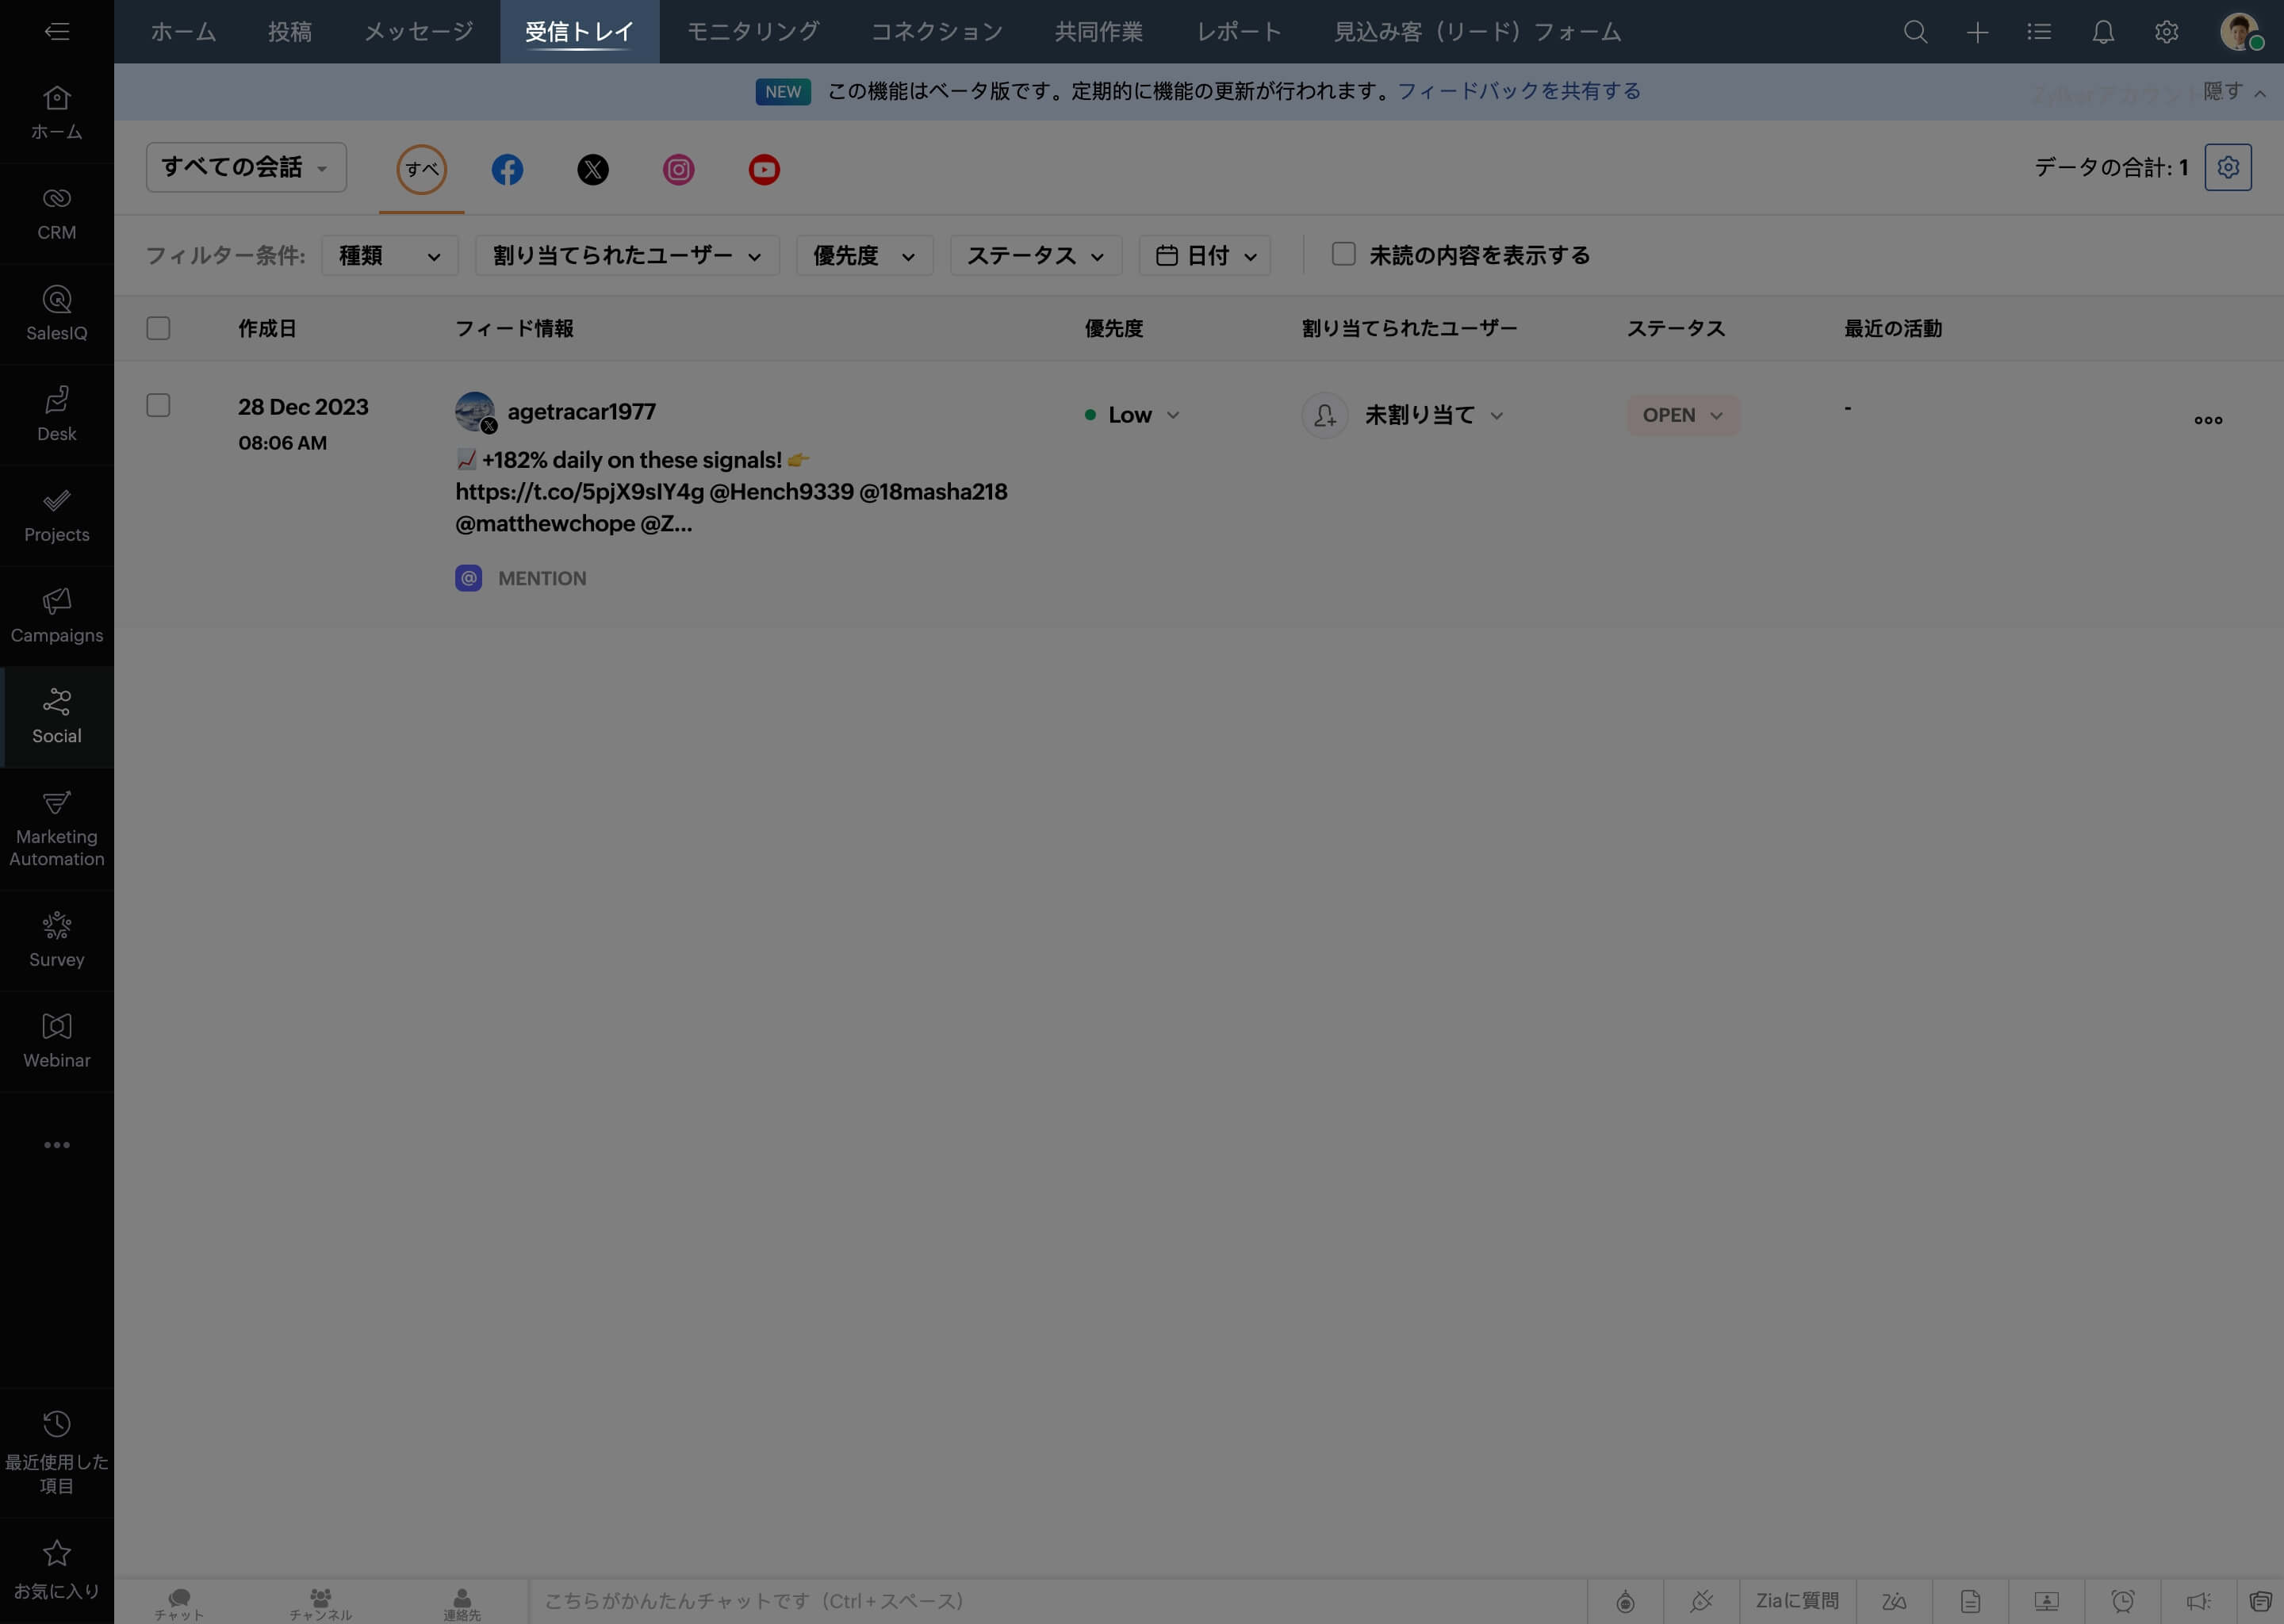2284x1624 pixels.
Task: Open the Campaigns app in left sidebar
Action: coord(56,613)
